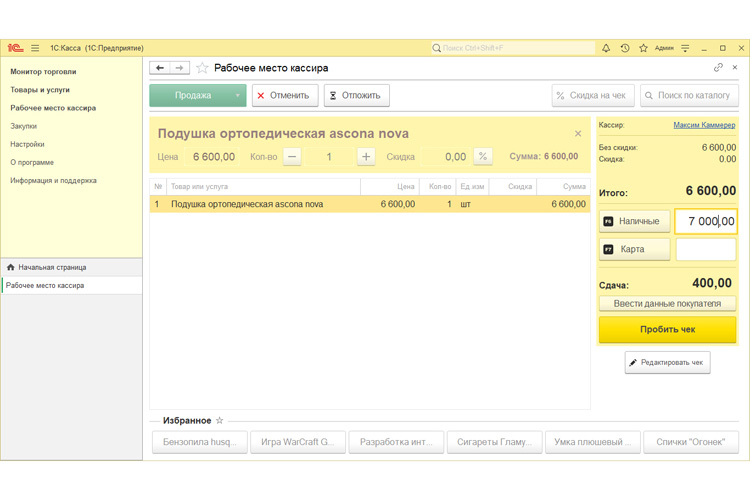750x500 pixels.
Task: Open title bar settings dropdown icon
Action: point(686,48)
